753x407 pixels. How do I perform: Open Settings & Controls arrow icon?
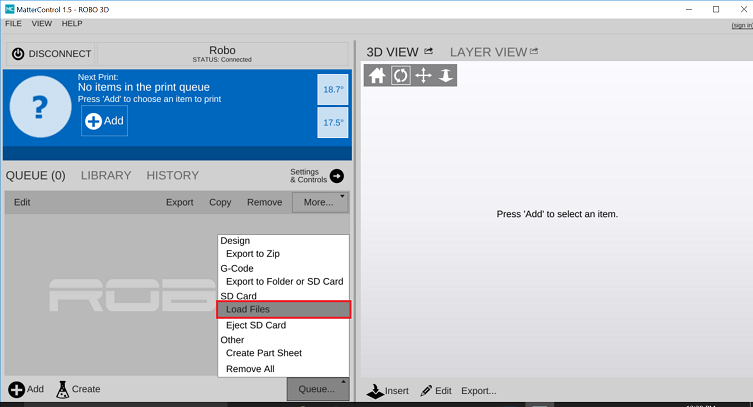(x=337, y=176)
